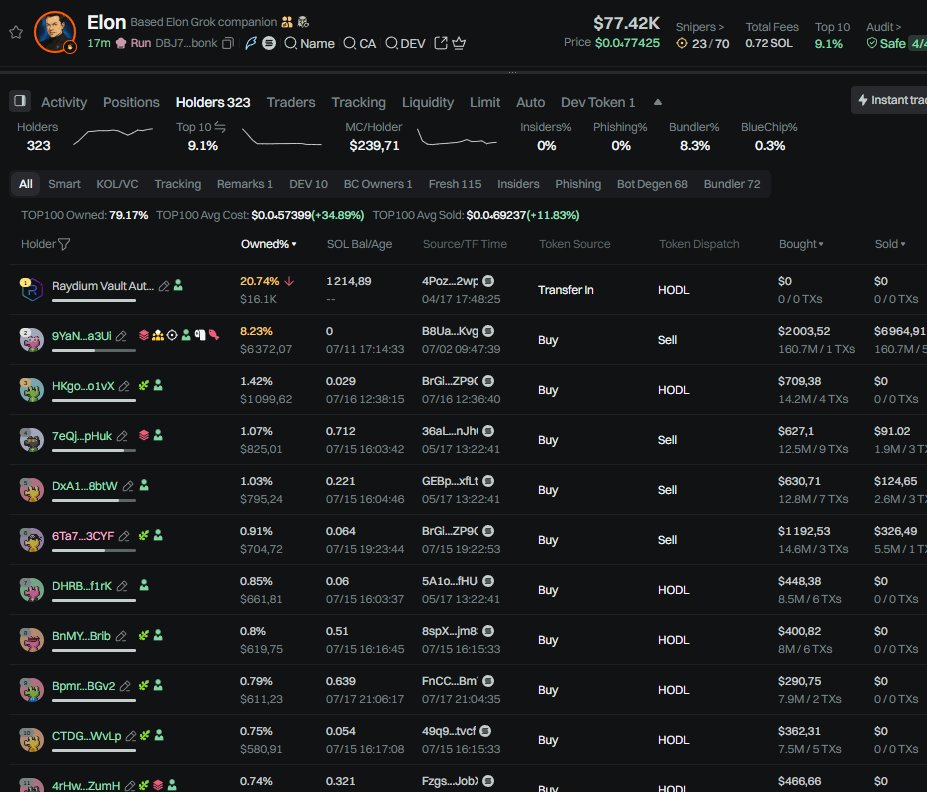Click the red stack tag on 7eQj...pHuk
The width and height of the screenshot is (927, 792).
tap(144, 435)
